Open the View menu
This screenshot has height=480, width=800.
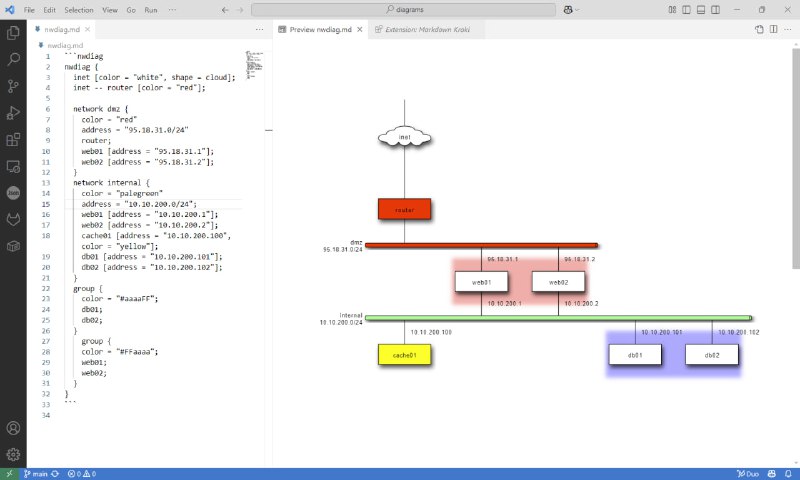(x=110, y=10)
